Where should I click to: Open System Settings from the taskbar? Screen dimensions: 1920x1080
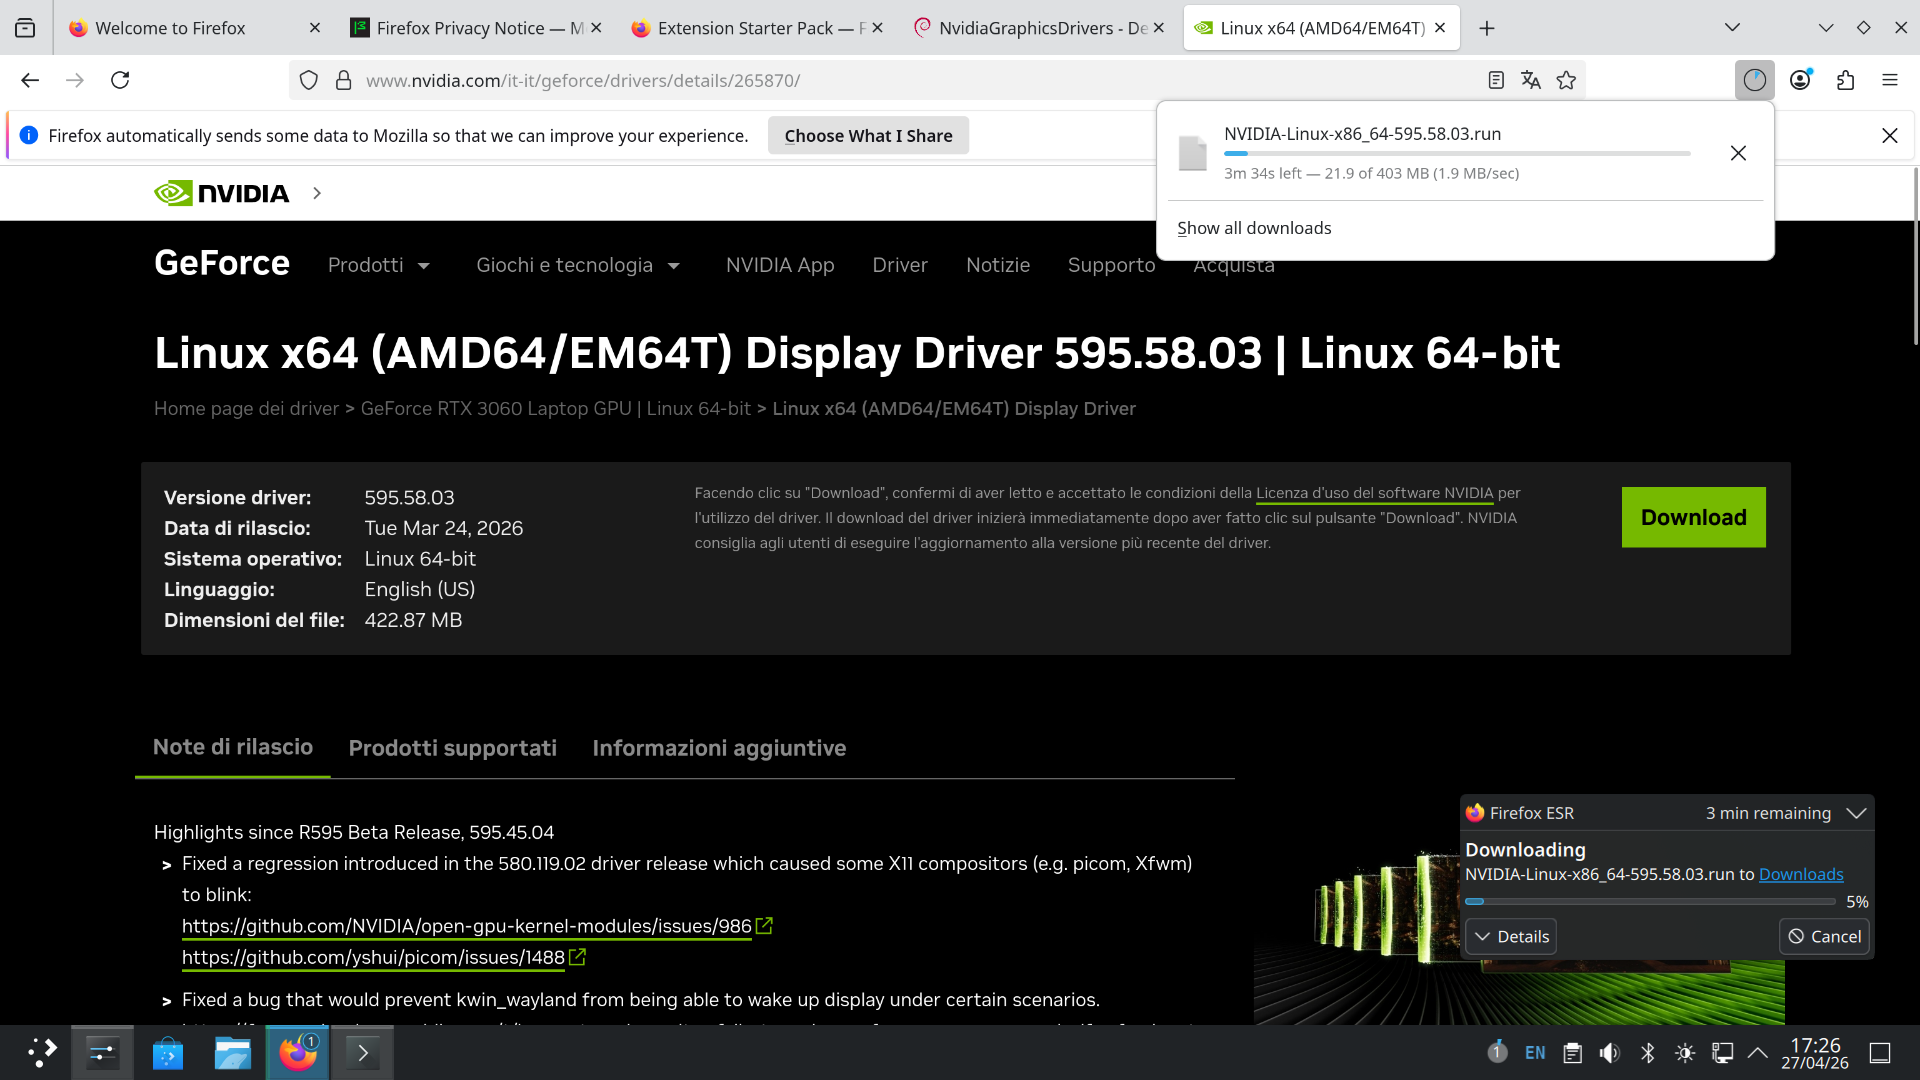(102, 1052)
